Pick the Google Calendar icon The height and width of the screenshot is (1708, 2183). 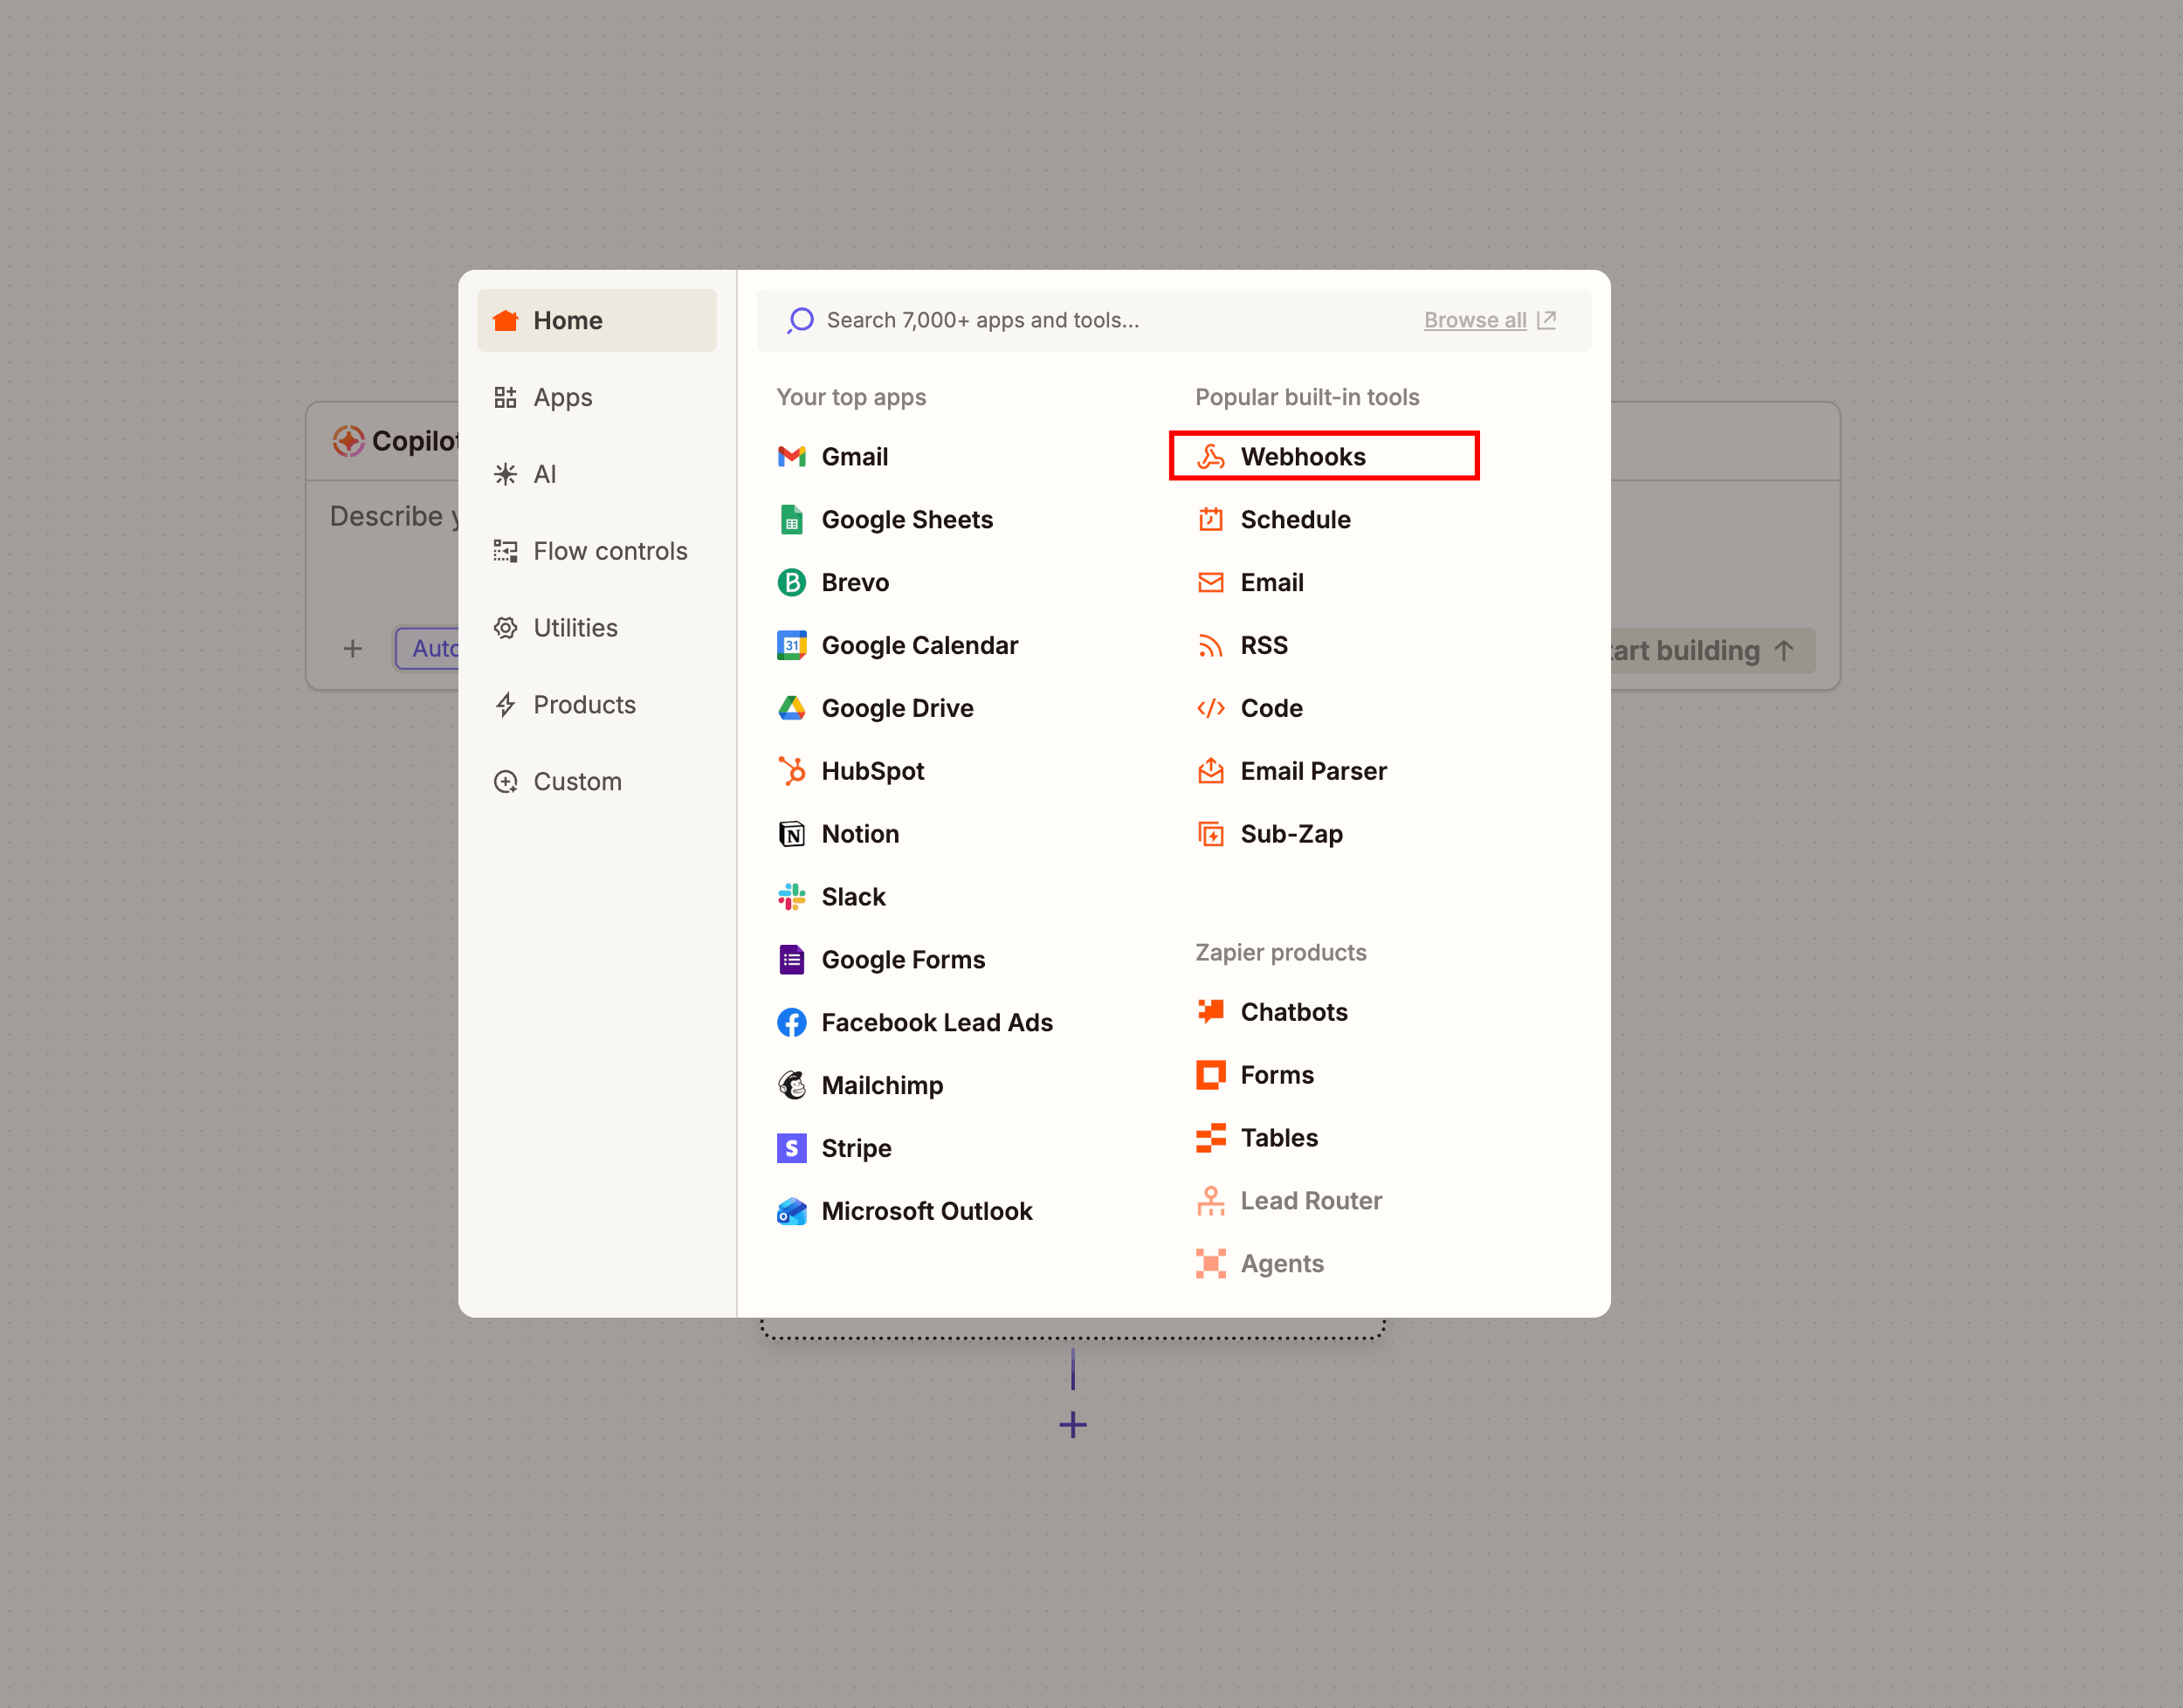791,646
